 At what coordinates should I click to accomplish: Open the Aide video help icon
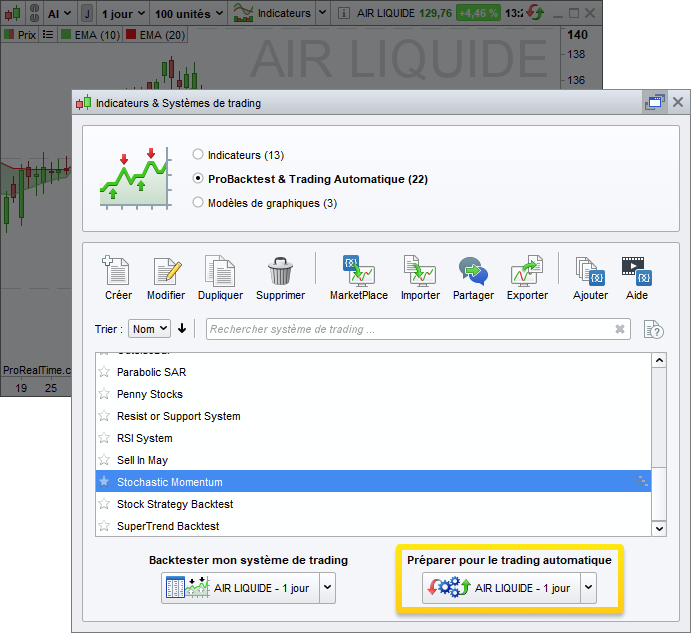637,271
